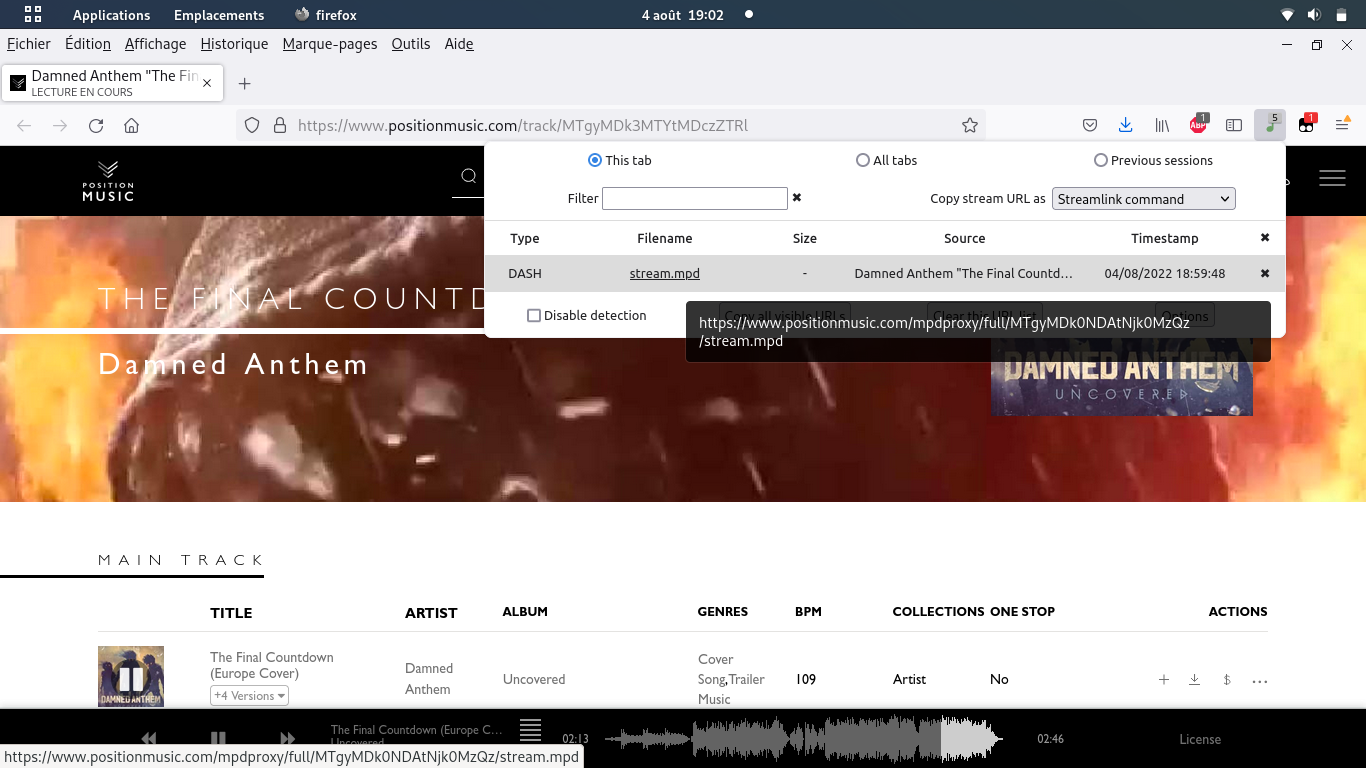Remove the stream.mpd row entry
This screenshot has height=768, width=1366.
[x=1265, y=273]
